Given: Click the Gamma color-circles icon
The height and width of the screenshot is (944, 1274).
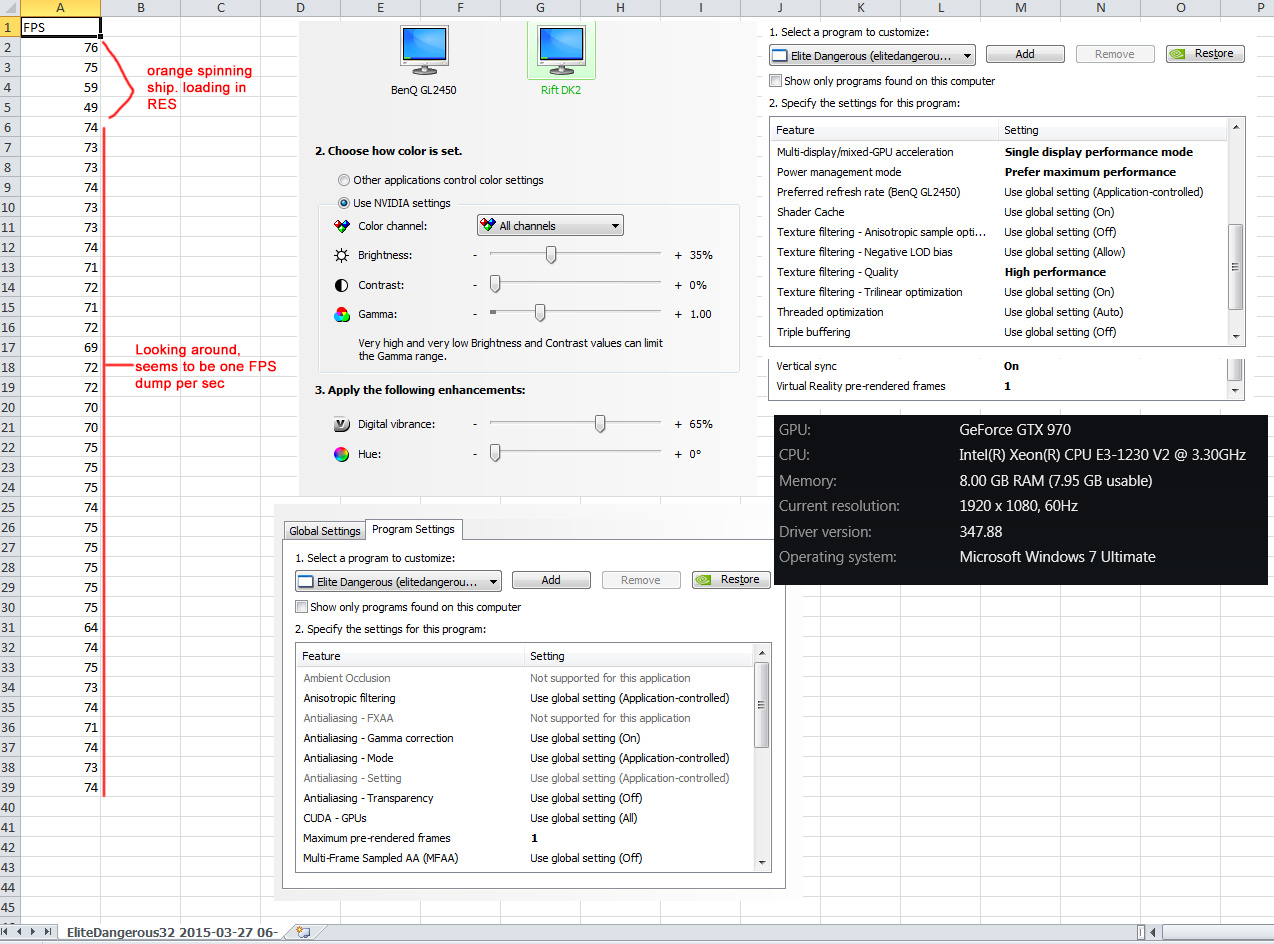Looking at the screenshot, I should click(x=342, y=314).
